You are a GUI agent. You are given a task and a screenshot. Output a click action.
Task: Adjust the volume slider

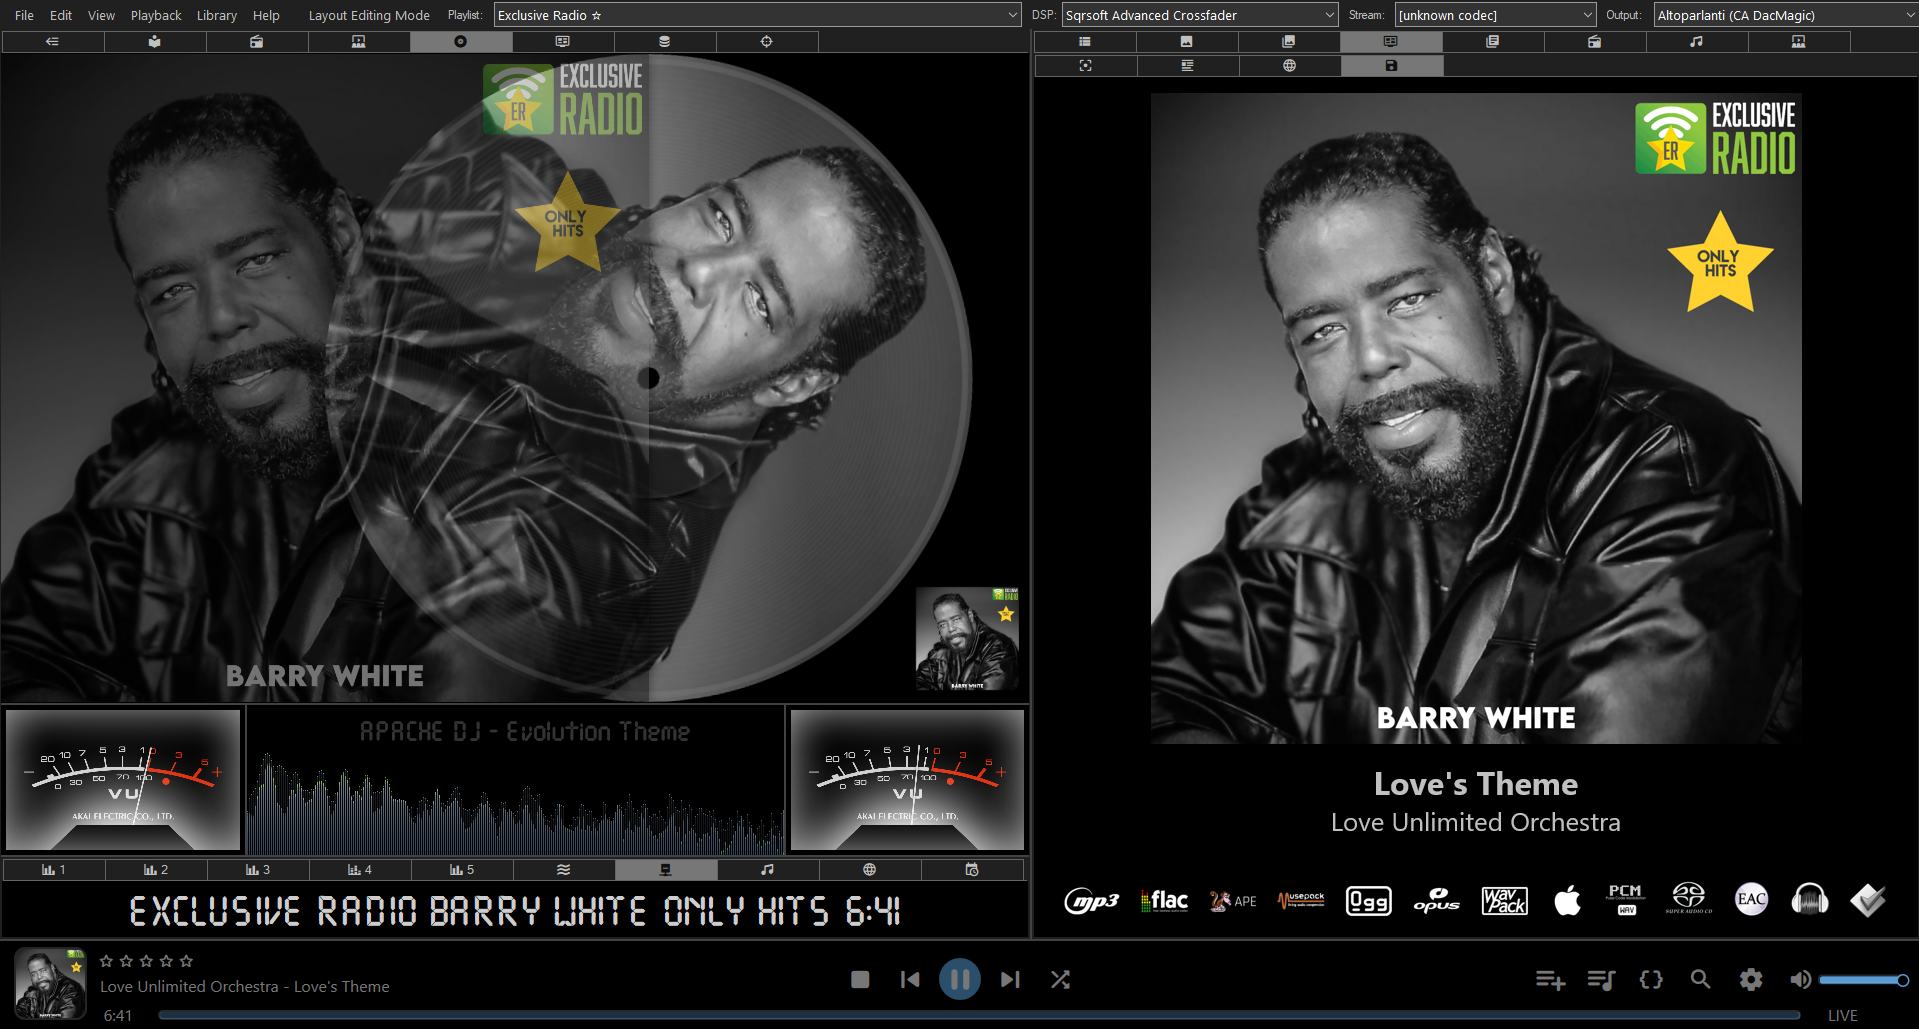pos(1864,980)
